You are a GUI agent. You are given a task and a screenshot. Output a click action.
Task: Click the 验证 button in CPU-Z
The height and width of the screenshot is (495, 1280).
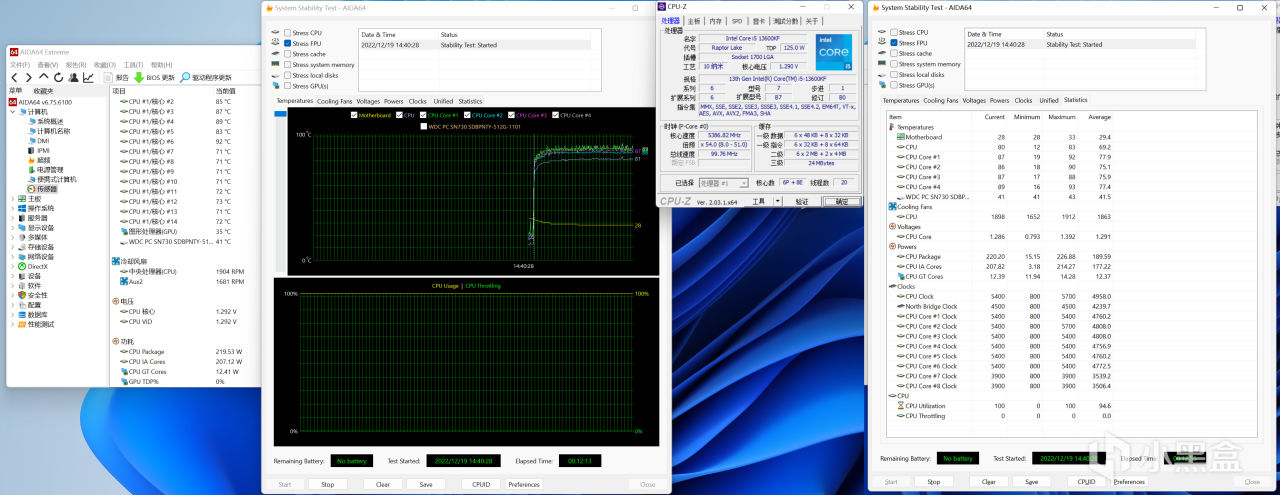[801, 201]
